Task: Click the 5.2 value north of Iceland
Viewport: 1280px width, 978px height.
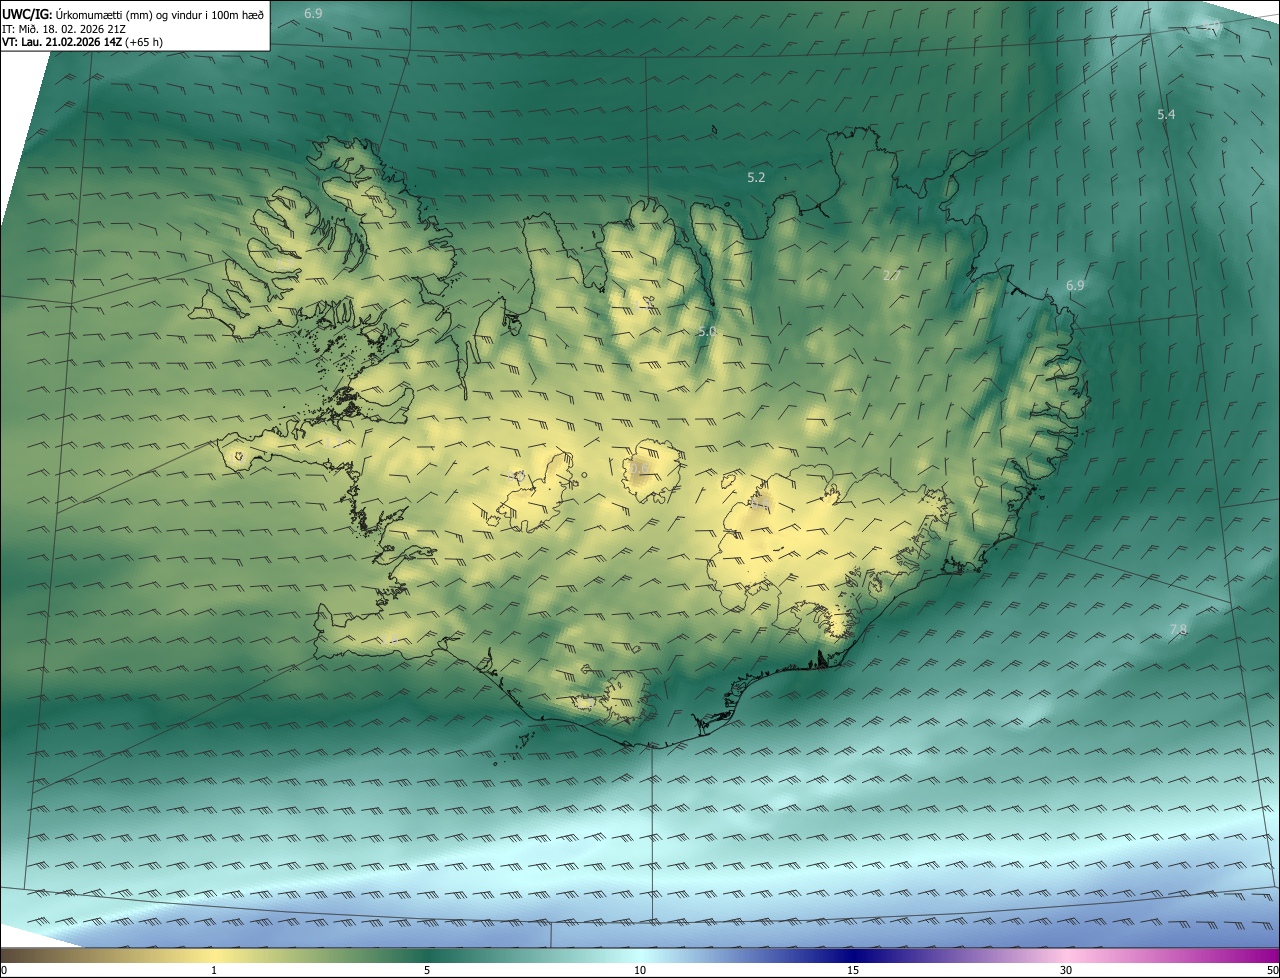Action: (756, 177)
